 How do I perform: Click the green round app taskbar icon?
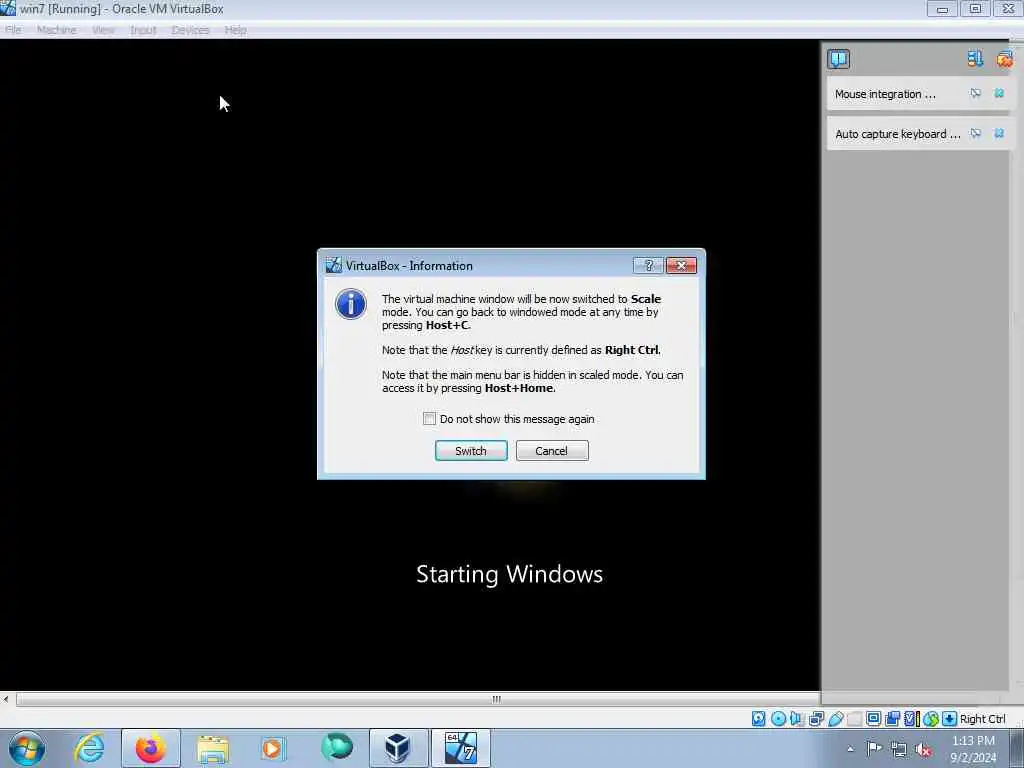[337, 748]
